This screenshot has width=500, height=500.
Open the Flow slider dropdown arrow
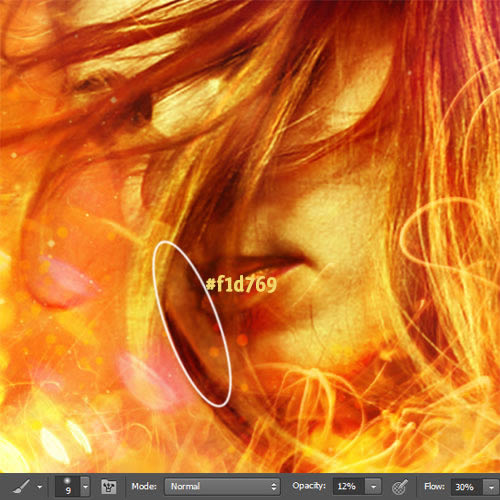pos(491,487)
